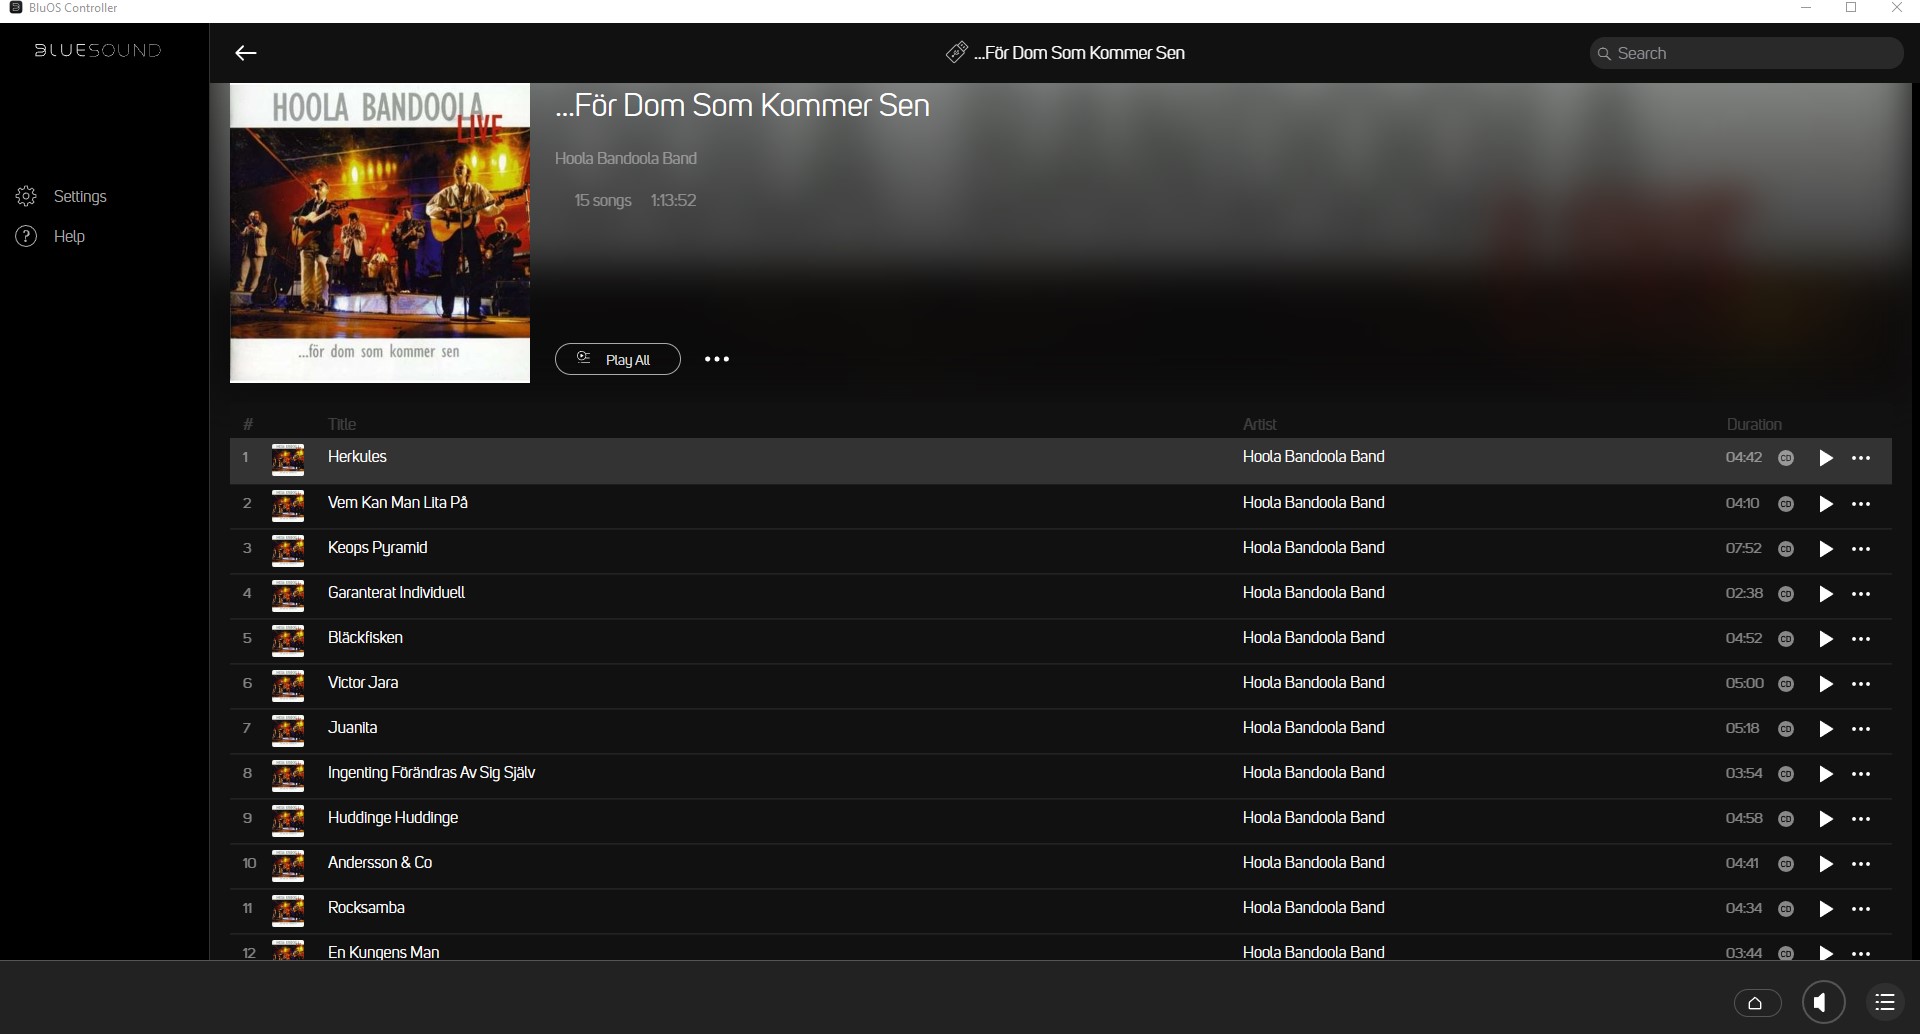Image resolution: width=1920 pixels, height=1034 pixels.
Task: Select the track title Andersson & Co
Action: point(380,863)
